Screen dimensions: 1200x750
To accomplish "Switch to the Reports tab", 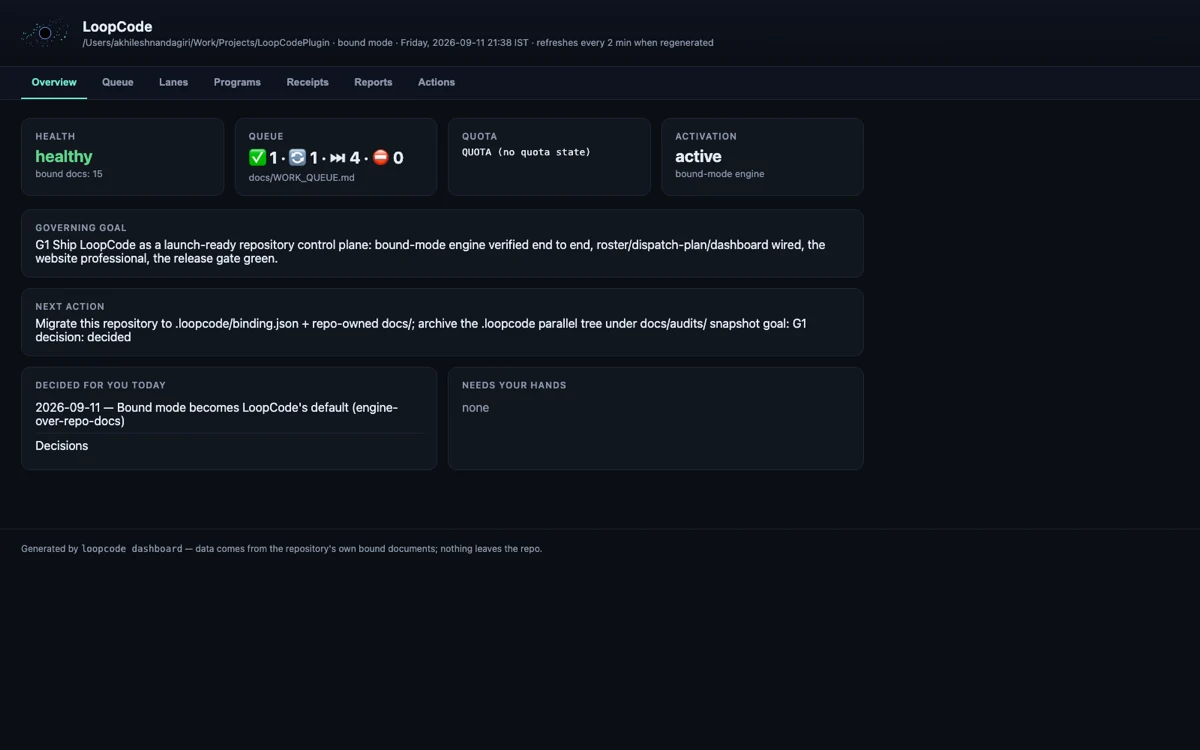I will (373, 82).
